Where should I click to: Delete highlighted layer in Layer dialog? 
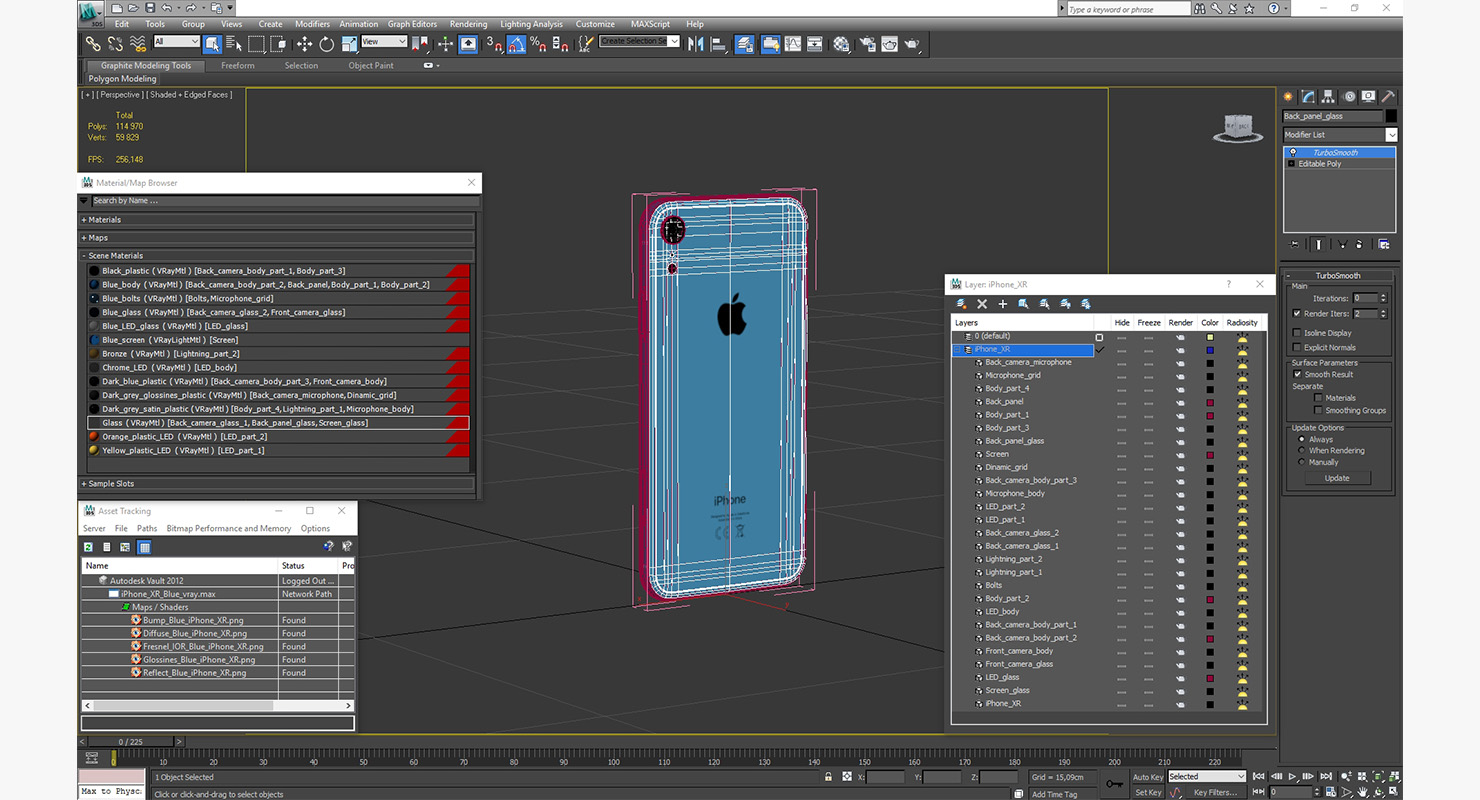click(982, 304)
